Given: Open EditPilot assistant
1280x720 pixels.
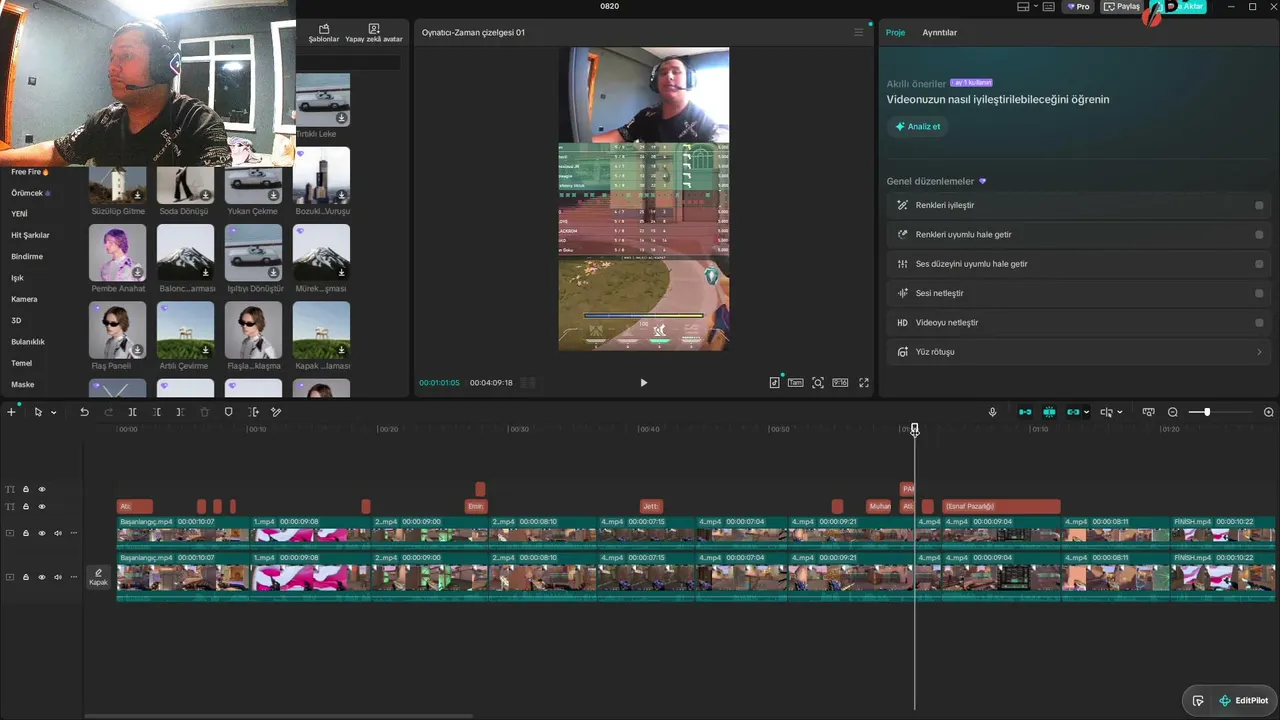Looking at the screenshot, I should [x=1244, y=701].
